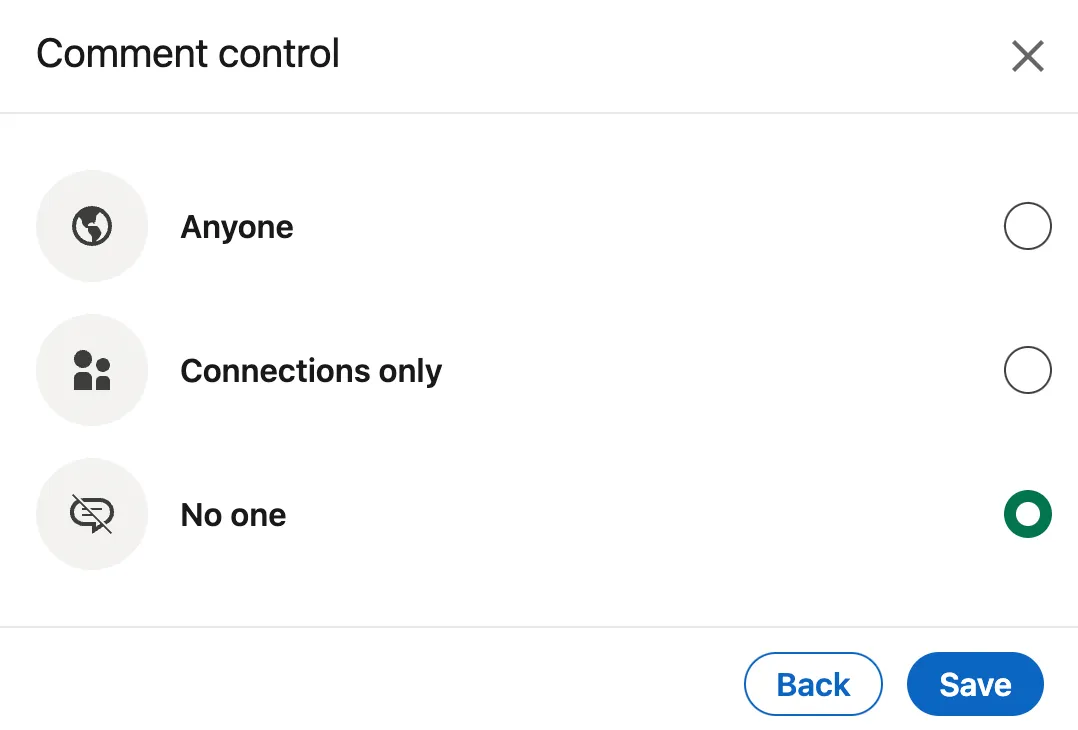The image size is (1078, 730).
Task: Allow comments from anyone via globe icon
Action: (x=92, y=227)
